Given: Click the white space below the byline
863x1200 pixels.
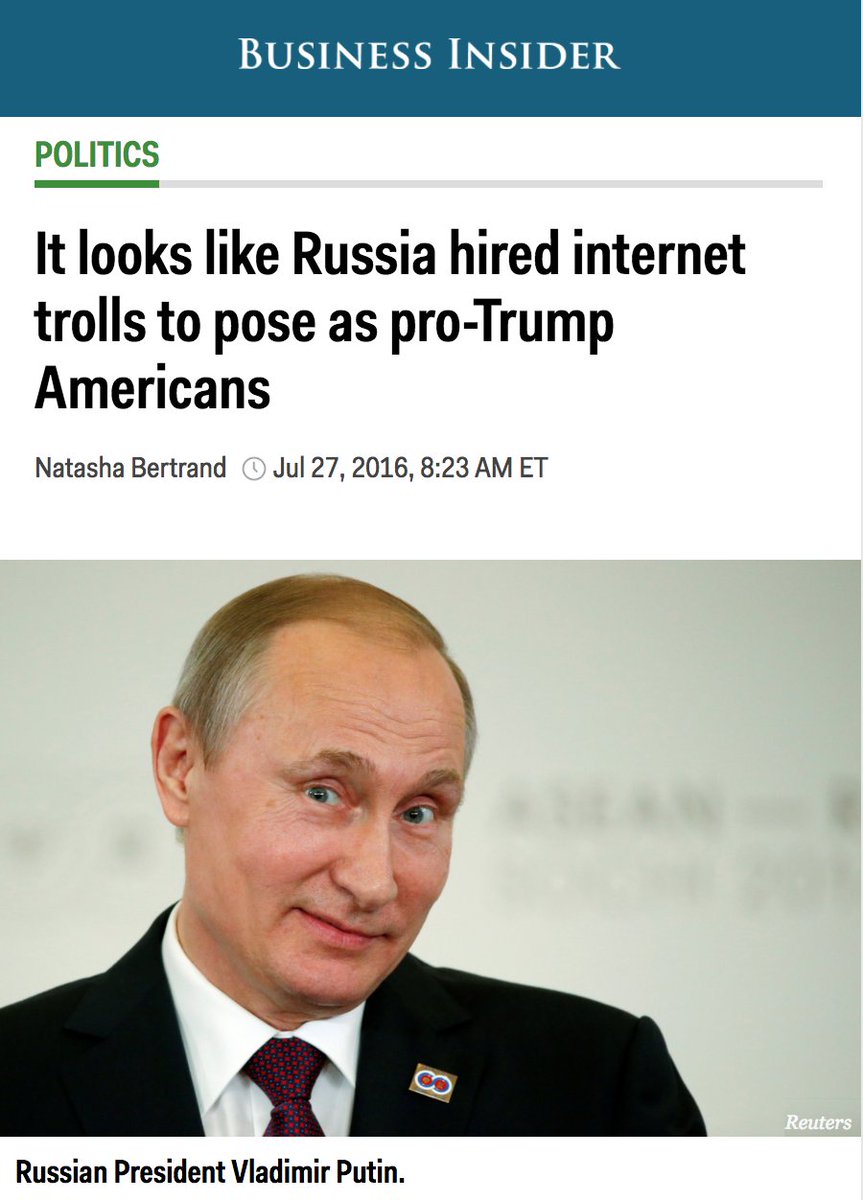Looking at the screenshot, I should coord(431,522).
